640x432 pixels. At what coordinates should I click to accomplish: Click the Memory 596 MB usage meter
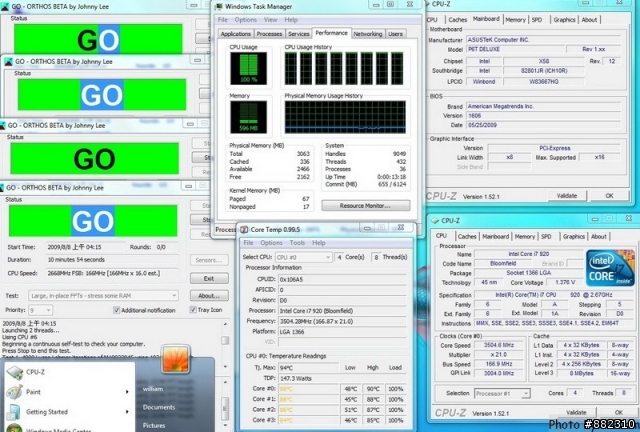[248, 117]
